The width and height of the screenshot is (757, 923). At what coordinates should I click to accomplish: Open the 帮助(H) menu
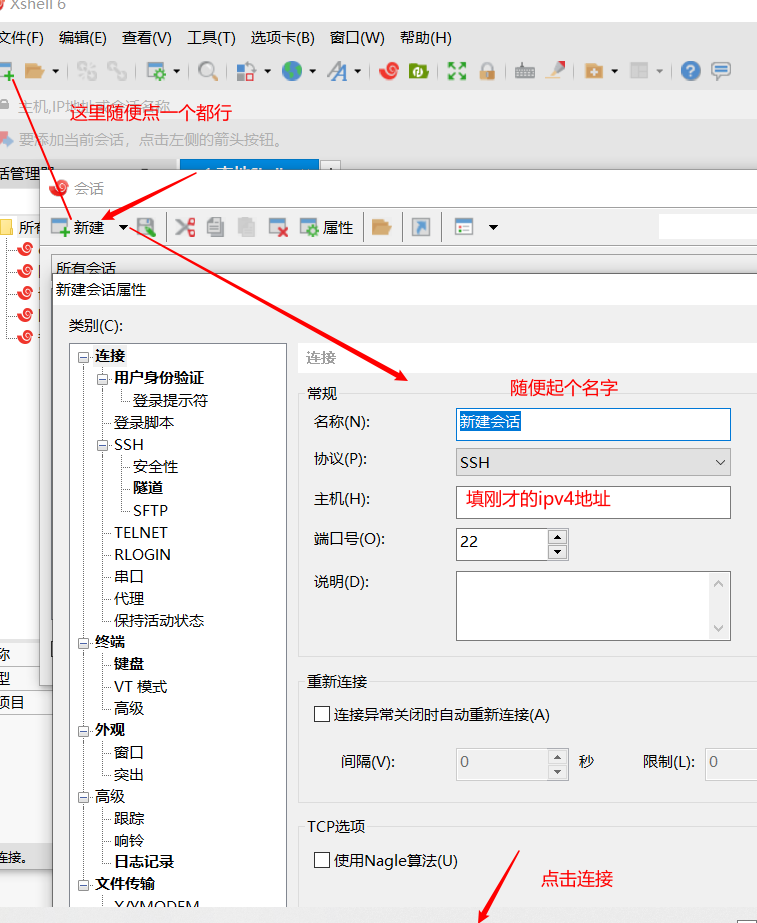(x=426, y=38)
